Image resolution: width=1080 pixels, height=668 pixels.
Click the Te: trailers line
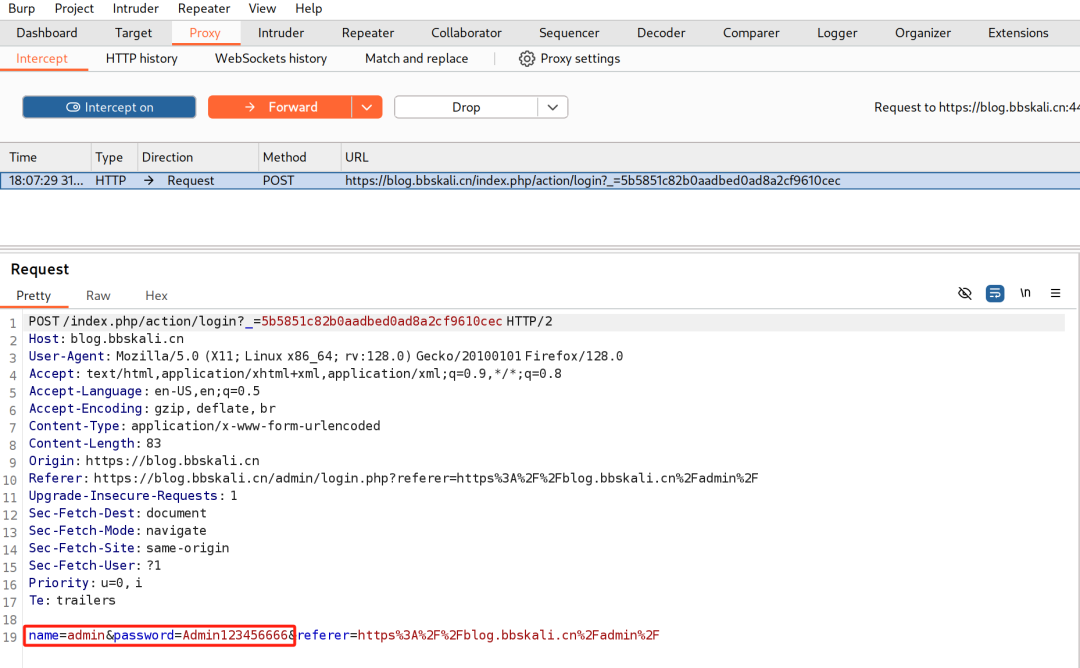coord(72,600)
